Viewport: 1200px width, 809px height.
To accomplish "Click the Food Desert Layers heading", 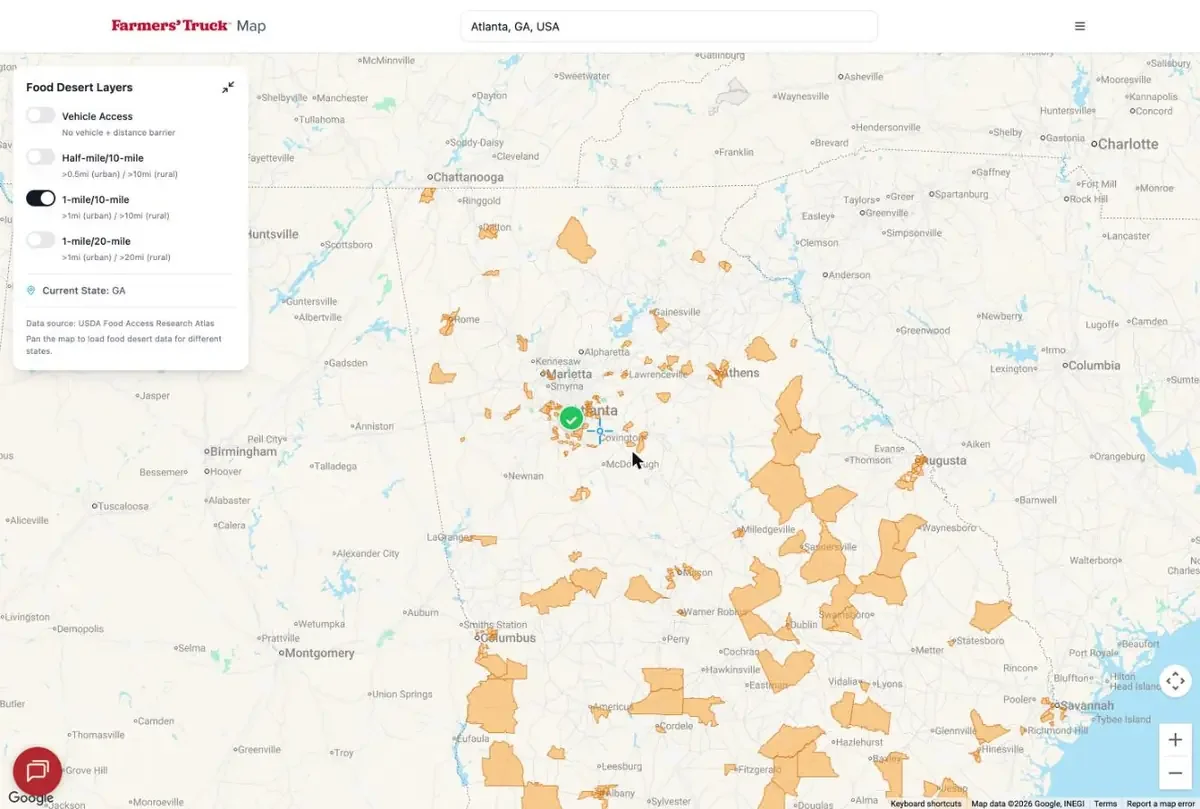I will coord(79,88).
